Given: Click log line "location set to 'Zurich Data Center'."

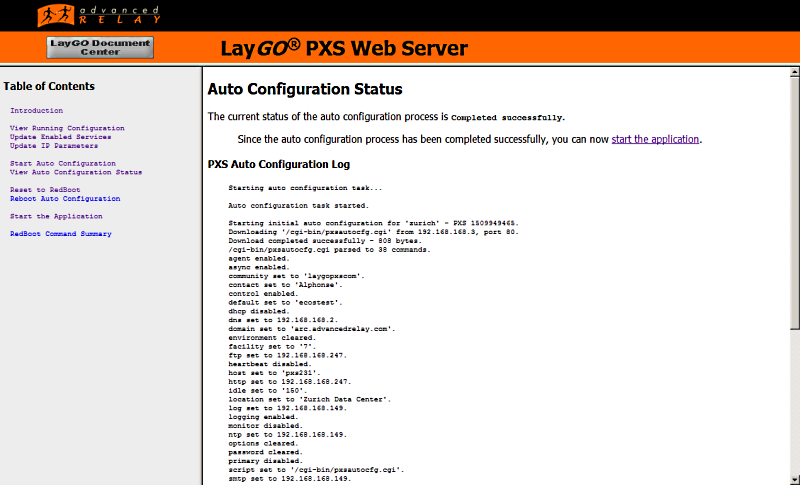Looking at the screenshot, I should tap(310, 399).
